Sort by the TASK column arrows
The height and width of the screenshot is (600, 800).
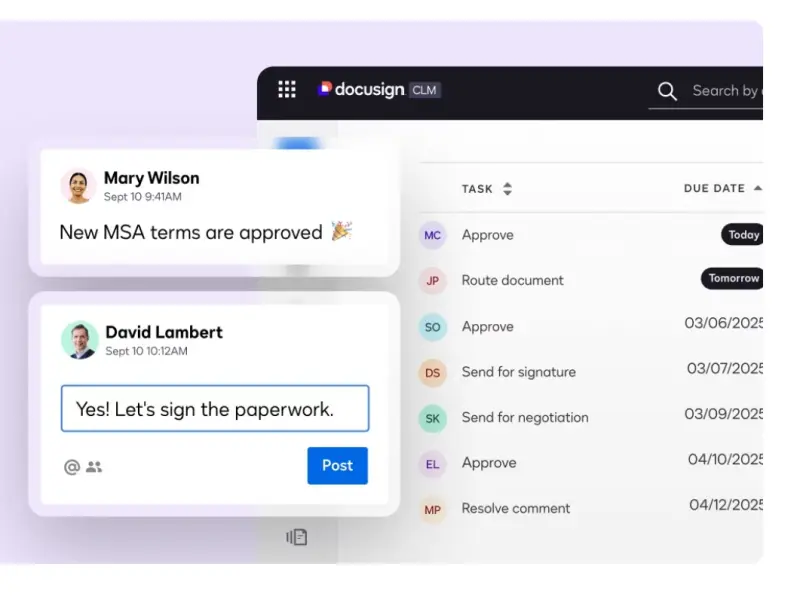pos(507,189)
